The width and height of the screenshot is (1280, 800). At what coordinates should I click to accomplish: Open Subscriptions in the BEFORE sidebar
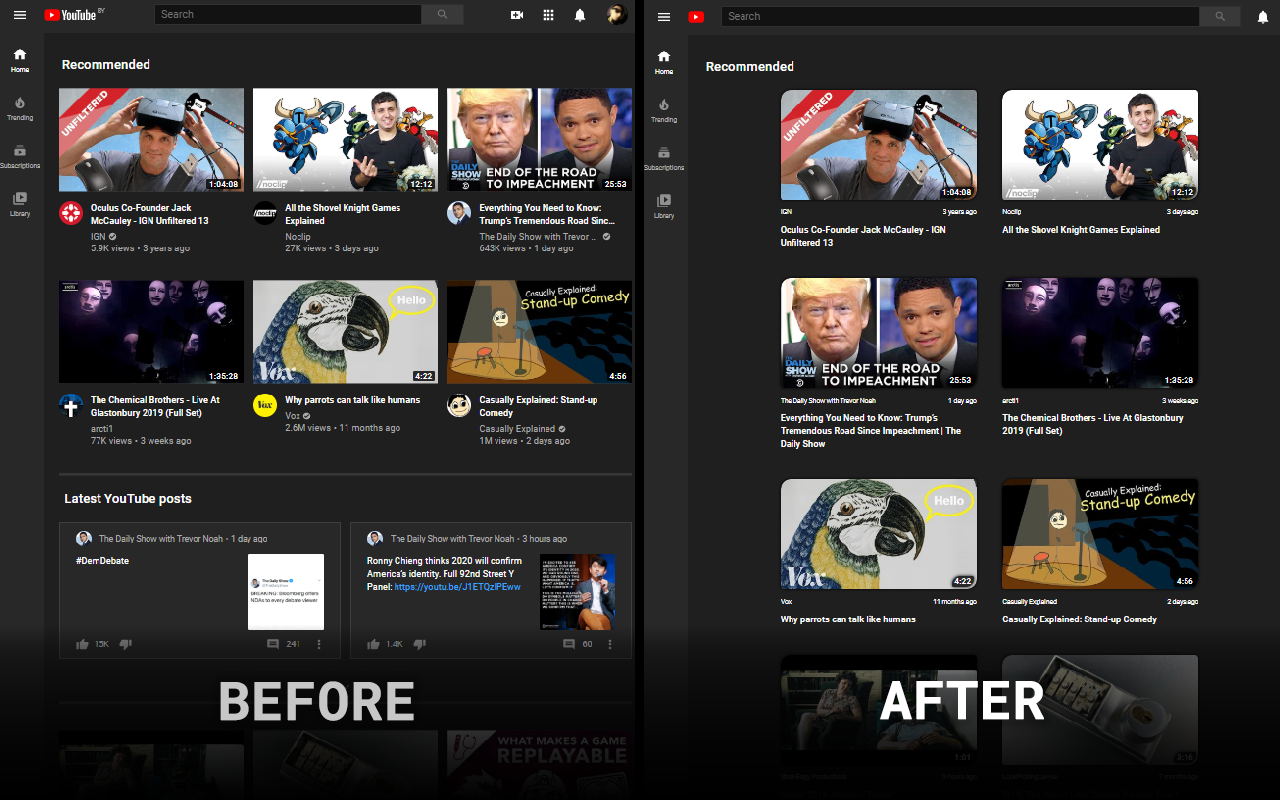(x=20, y=156)
